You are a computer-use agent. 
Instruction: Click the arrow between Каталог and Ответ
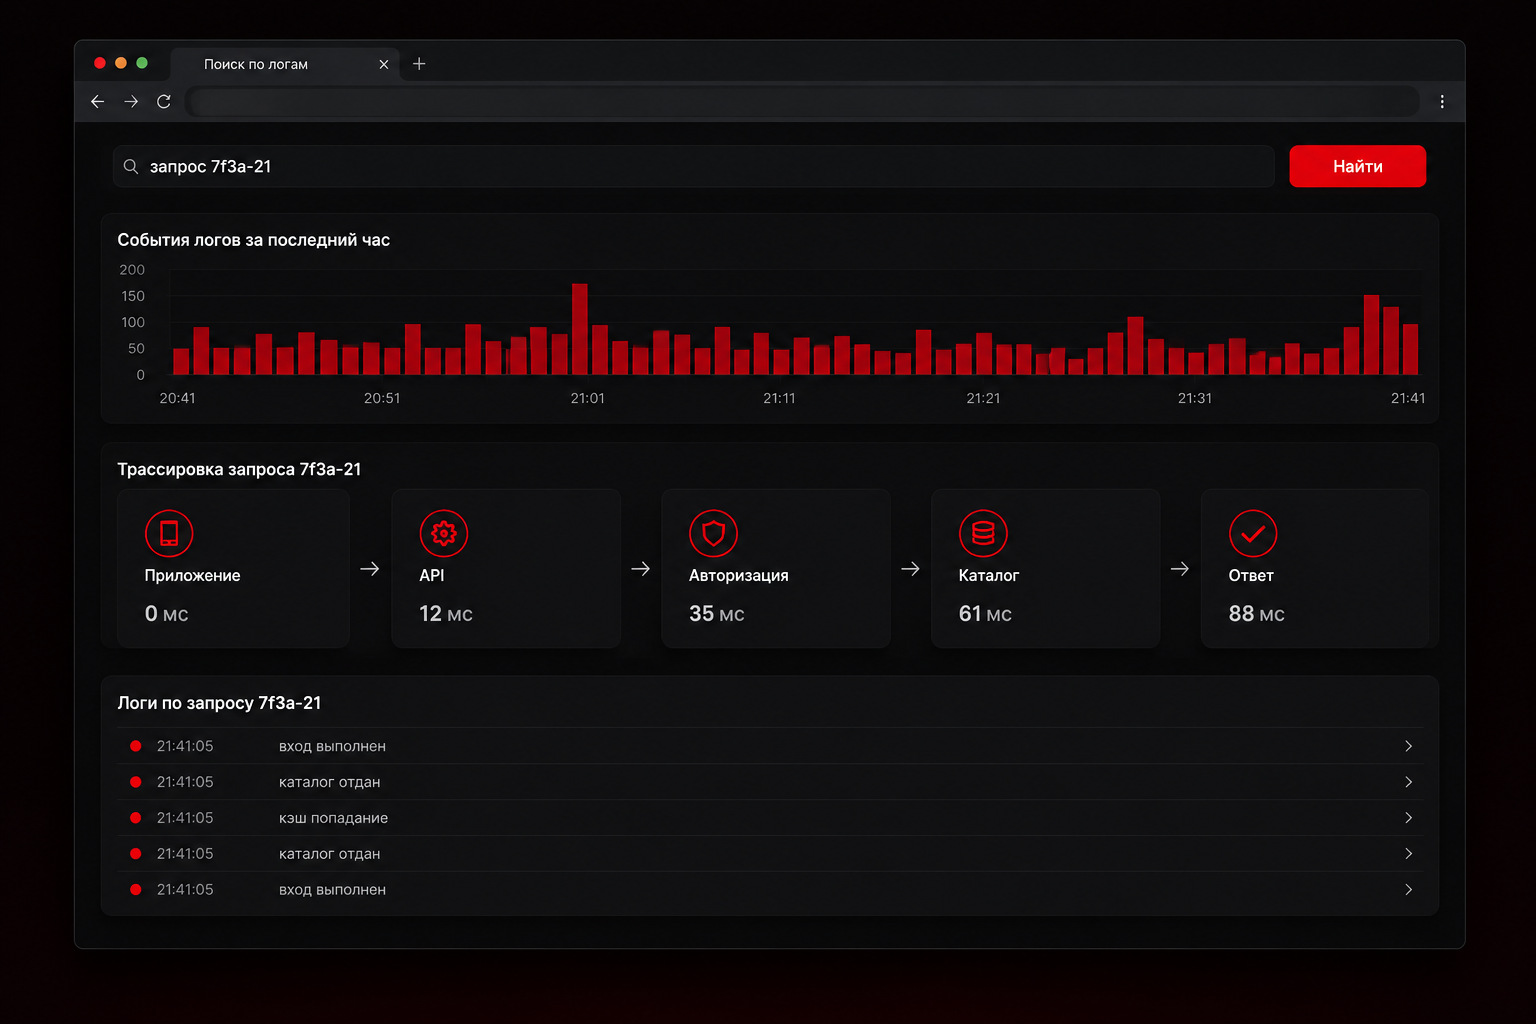pos(1180,568)
